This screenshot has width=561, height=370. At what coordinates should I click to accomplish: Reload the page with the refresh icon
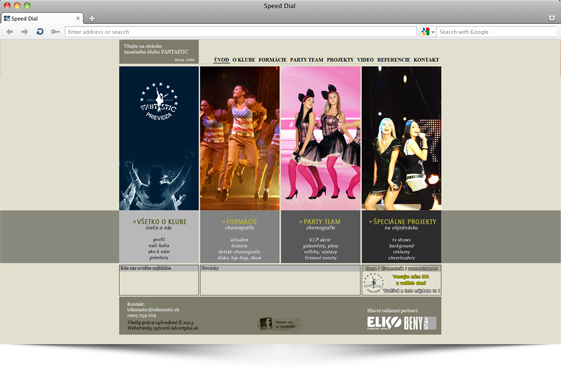(40, 32)
